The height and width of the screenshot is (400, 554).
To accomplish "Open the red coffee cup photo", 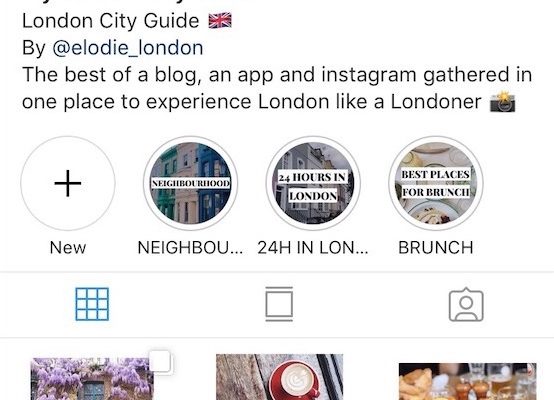I will coord(279,377).
